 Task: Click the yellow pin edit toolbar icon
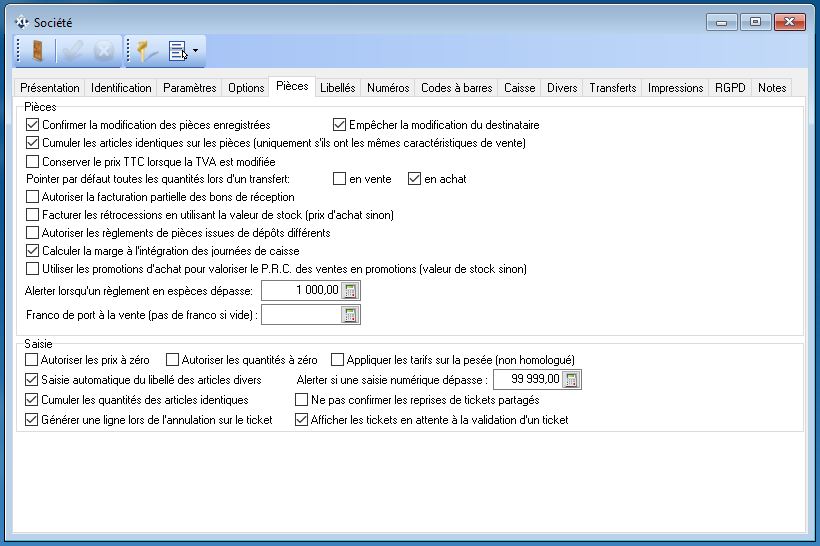146,51
